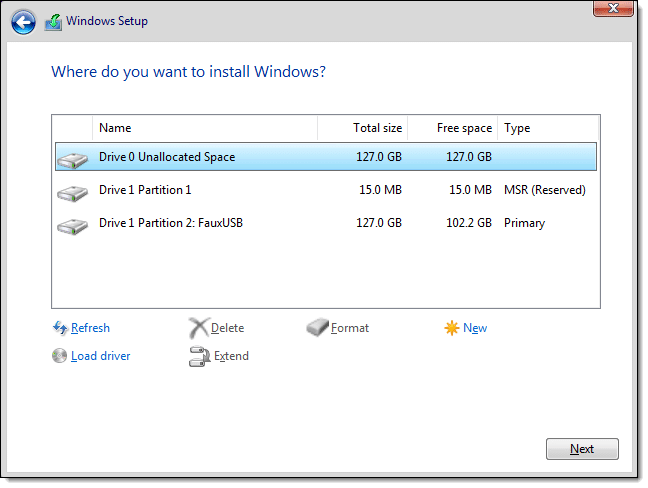Image resolution: width=648 pixels, height=488 pixels.
Task: Click the Windows Setup title icon
Action: point(53,22)
